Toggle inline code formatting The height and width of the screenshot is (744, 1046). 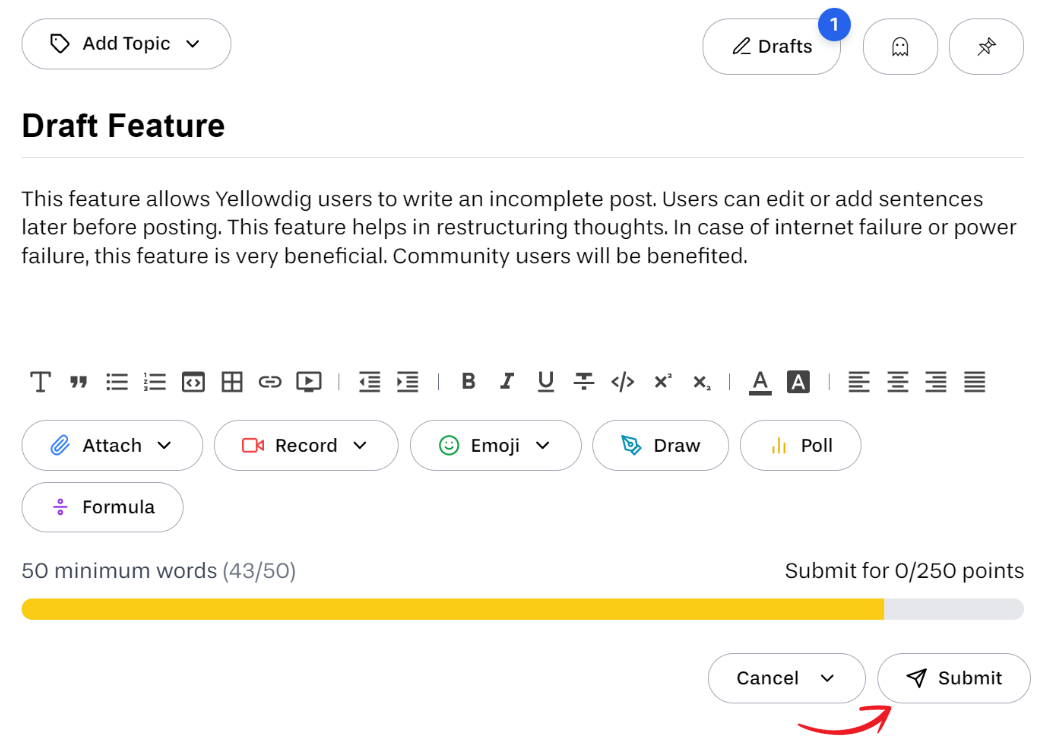tap(622, 382)
